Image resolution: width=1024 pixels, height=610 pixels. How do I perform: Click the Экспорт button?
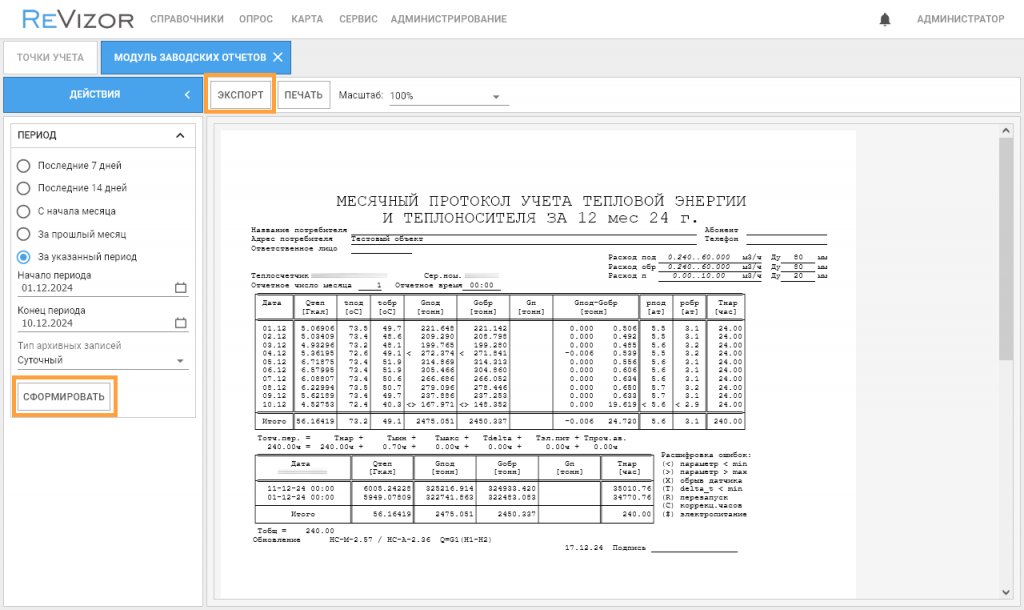pyautogui.click(x=240, y=95)
